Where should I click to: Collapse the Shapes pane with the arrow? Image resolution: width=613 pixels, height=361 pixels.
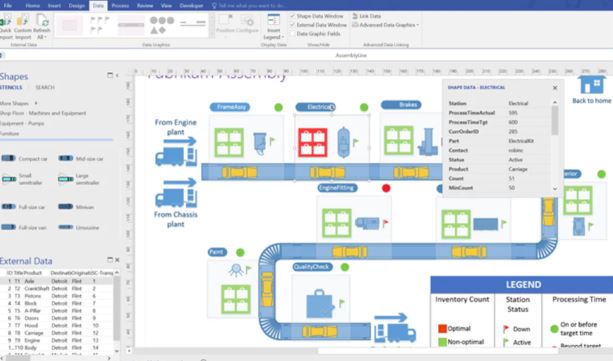tap(117, 75)
